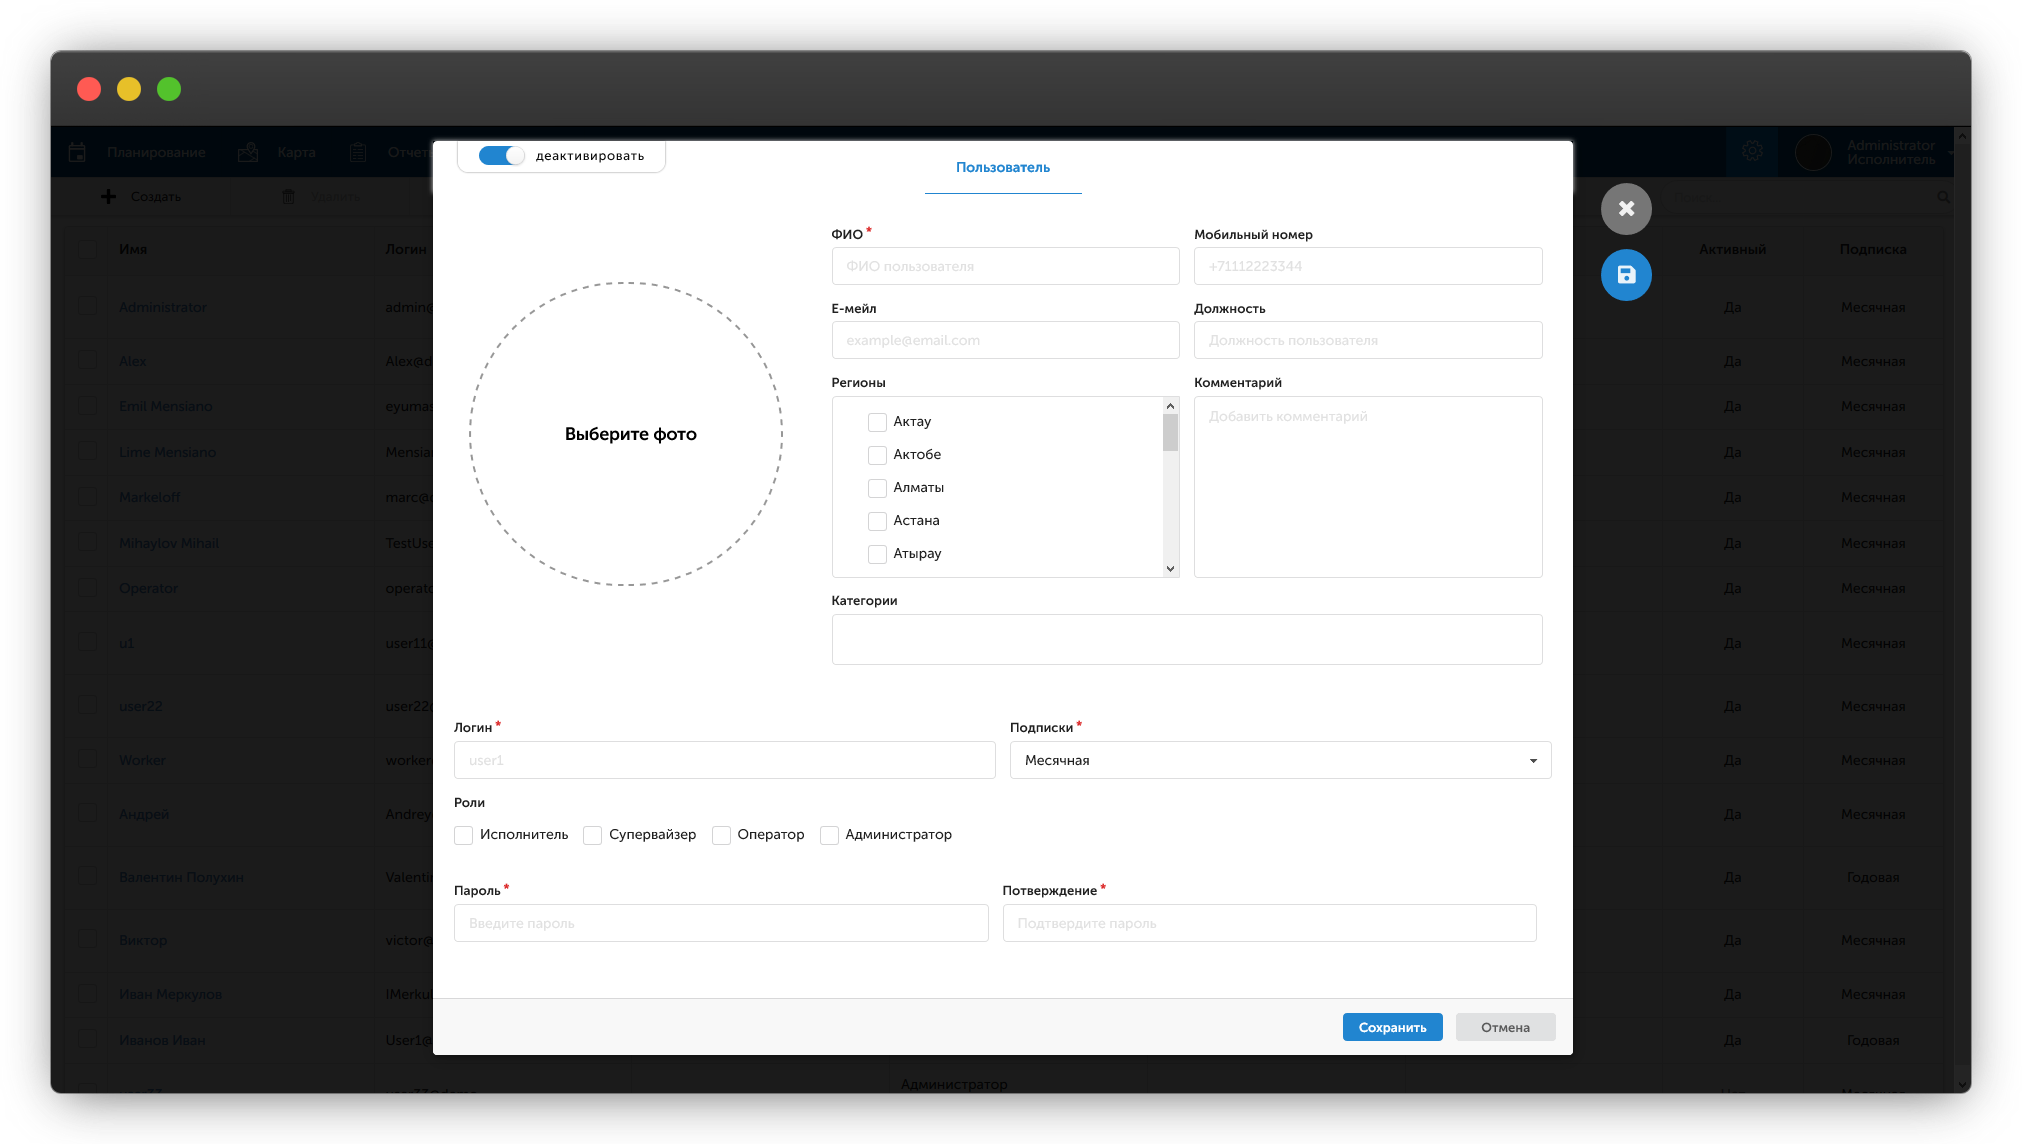Click the search magnifier icon

click(x=1943, y=197)
